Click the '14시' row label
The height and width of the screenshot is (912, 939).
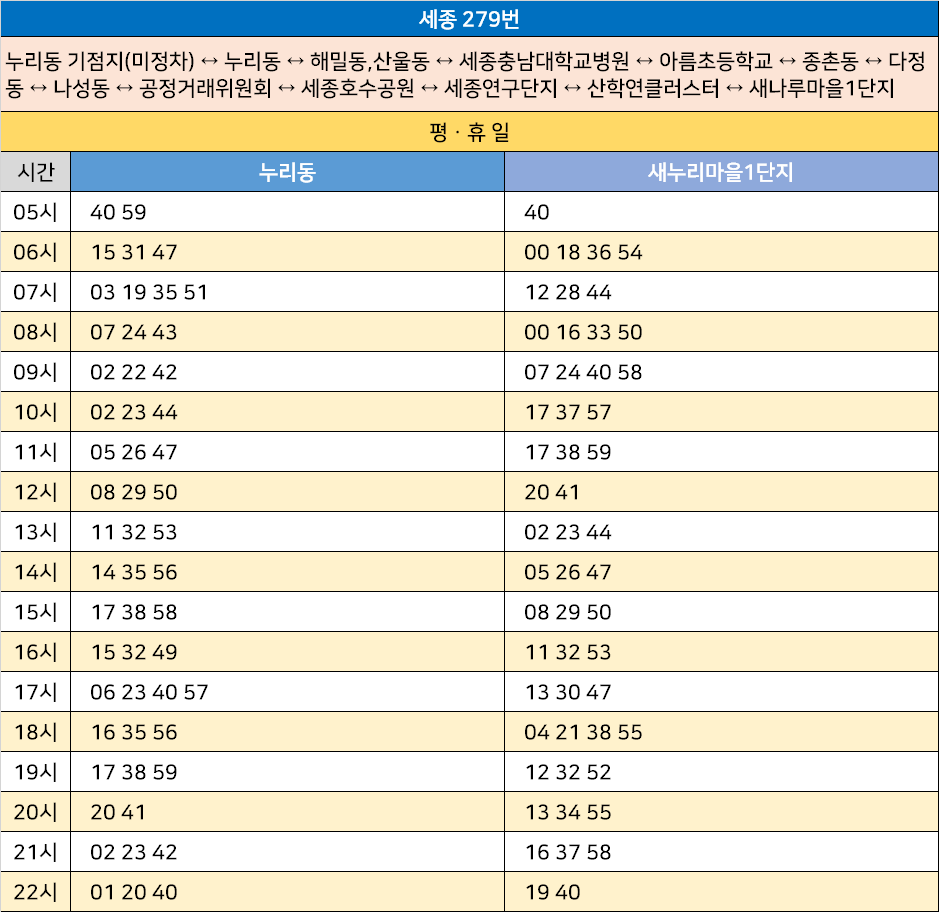click(35, 572)
